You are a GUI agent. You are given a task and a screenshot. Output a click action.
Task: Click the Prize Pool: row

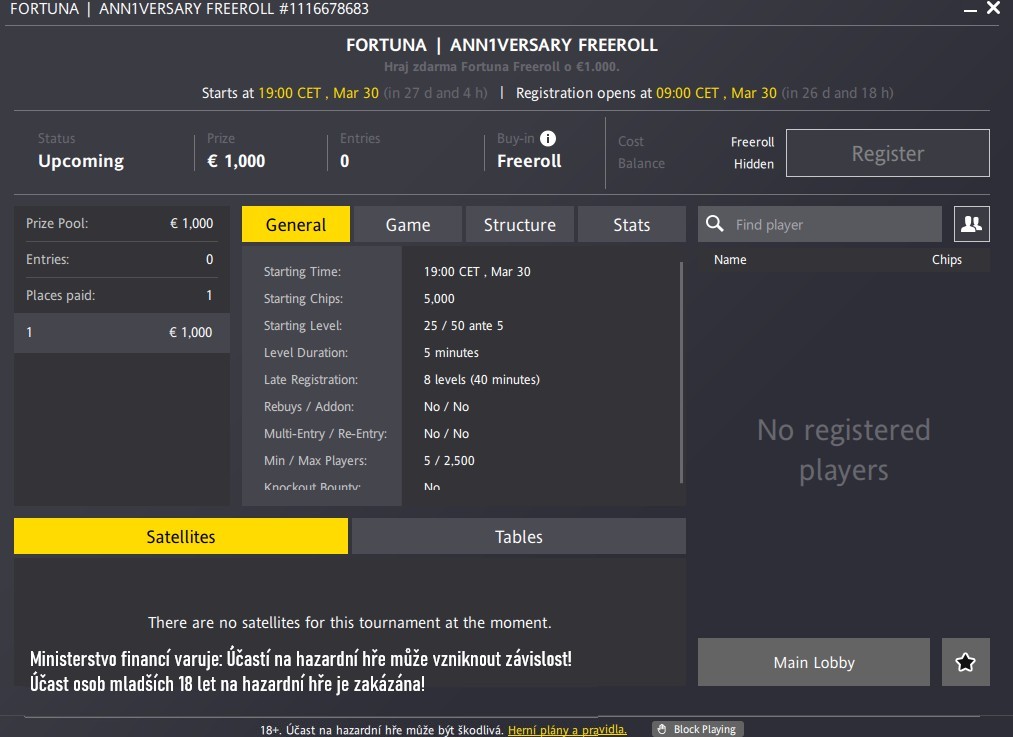pyautogui.click(x=121, y=223)
